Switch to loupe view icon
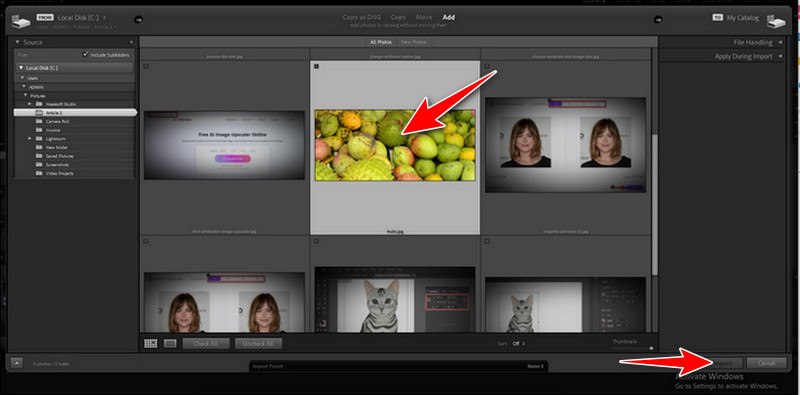 (170, 343)
